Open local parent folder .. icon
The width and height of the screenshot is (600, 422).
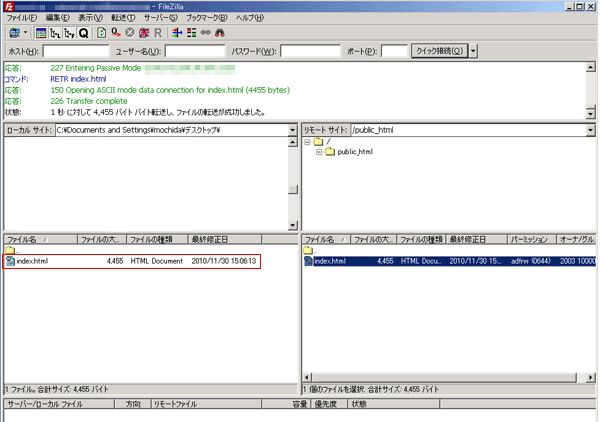pos(10,250)
